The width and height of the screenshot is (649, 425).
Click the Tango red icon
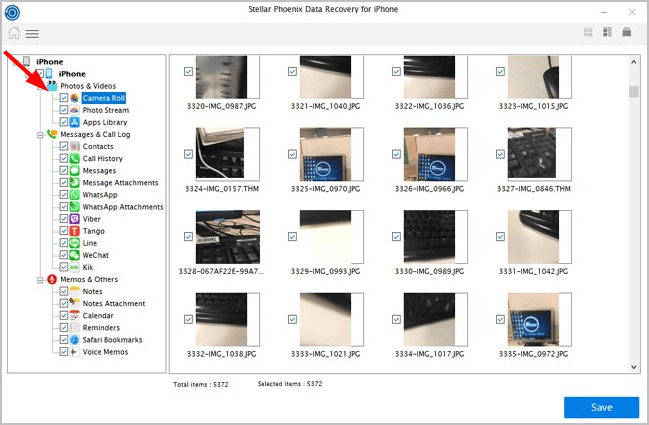pos(75,231)
